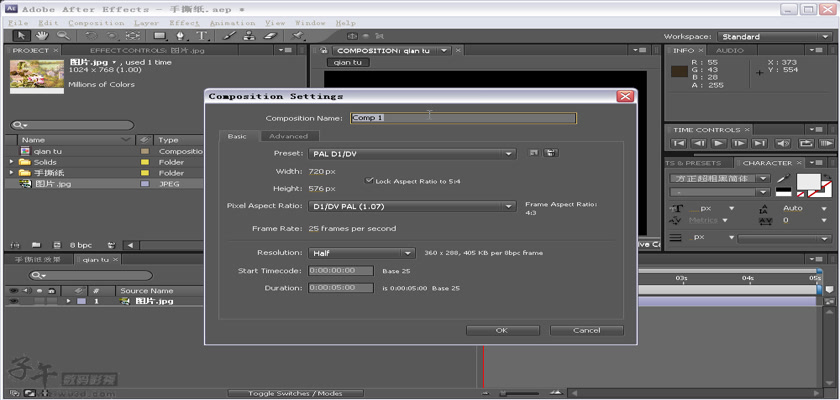This screenshot has height=400, width=840.
Task: Toggle lock switch for 图片.jpg layer
Action: click(51, 301)
